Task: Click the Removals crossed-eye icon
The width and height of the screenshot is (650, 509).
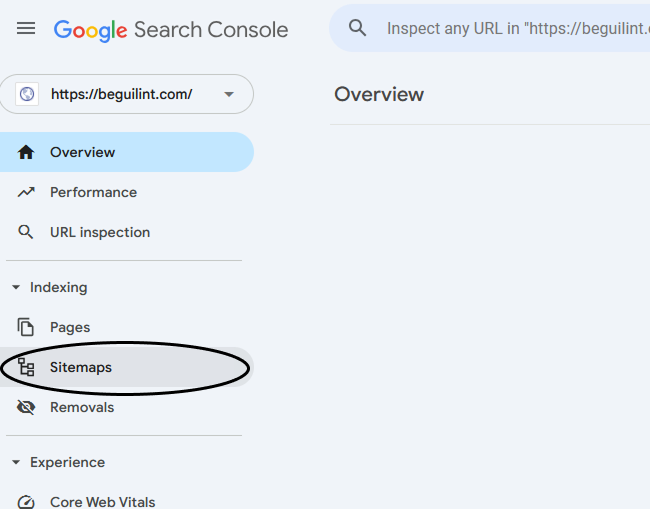Action: click(26, 407)
